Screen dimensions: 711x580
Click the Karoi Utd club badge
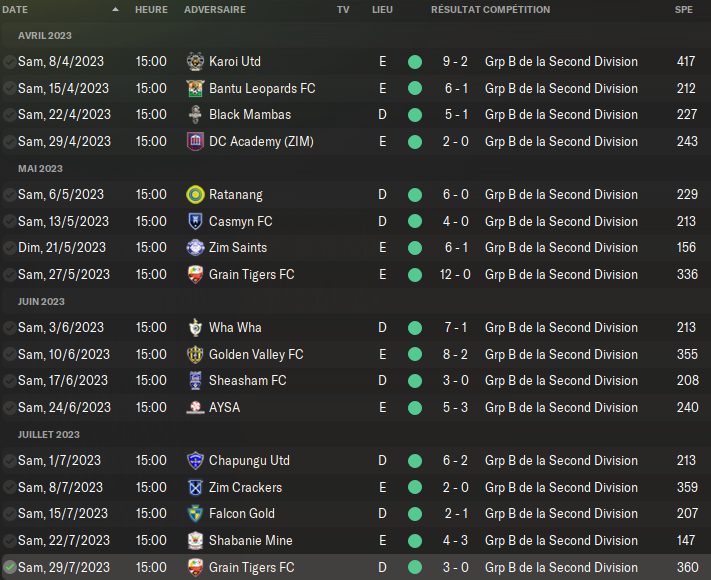click(x=195, y=62)
